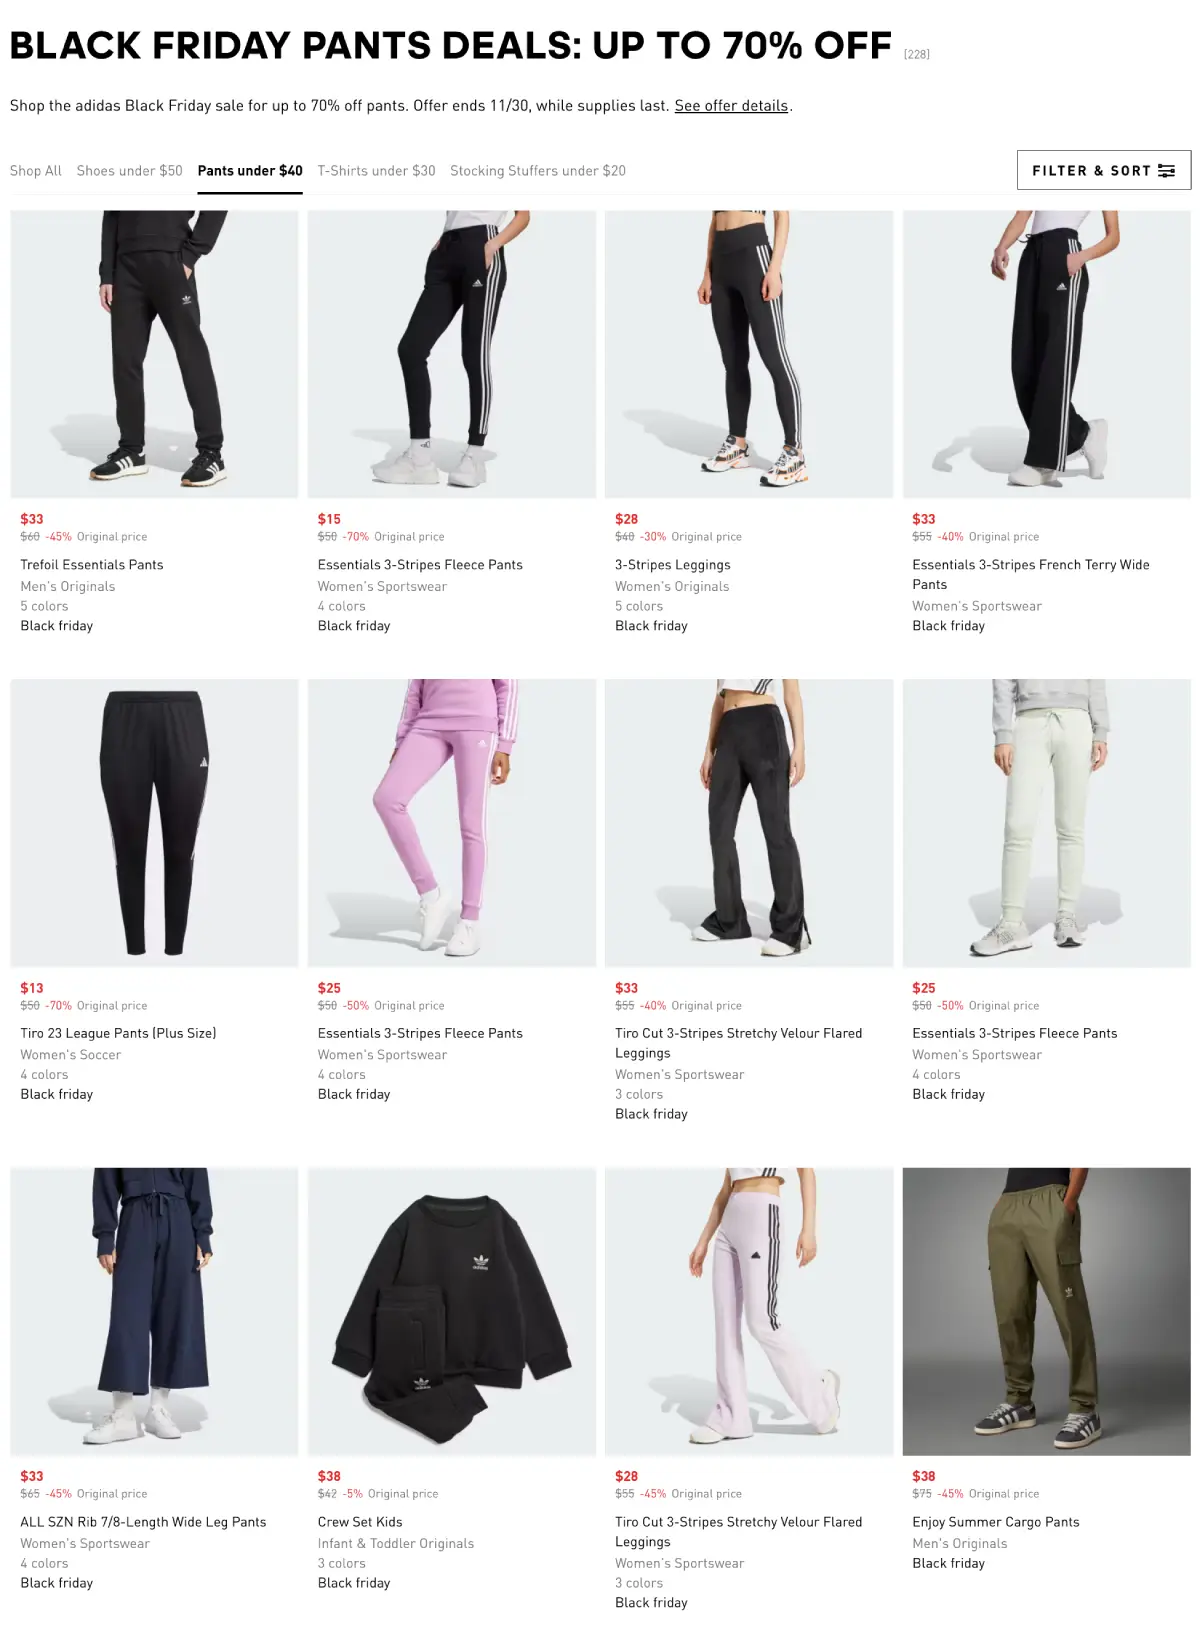View olive Enjoy Summer Cargo Pants photo

1046,1311
